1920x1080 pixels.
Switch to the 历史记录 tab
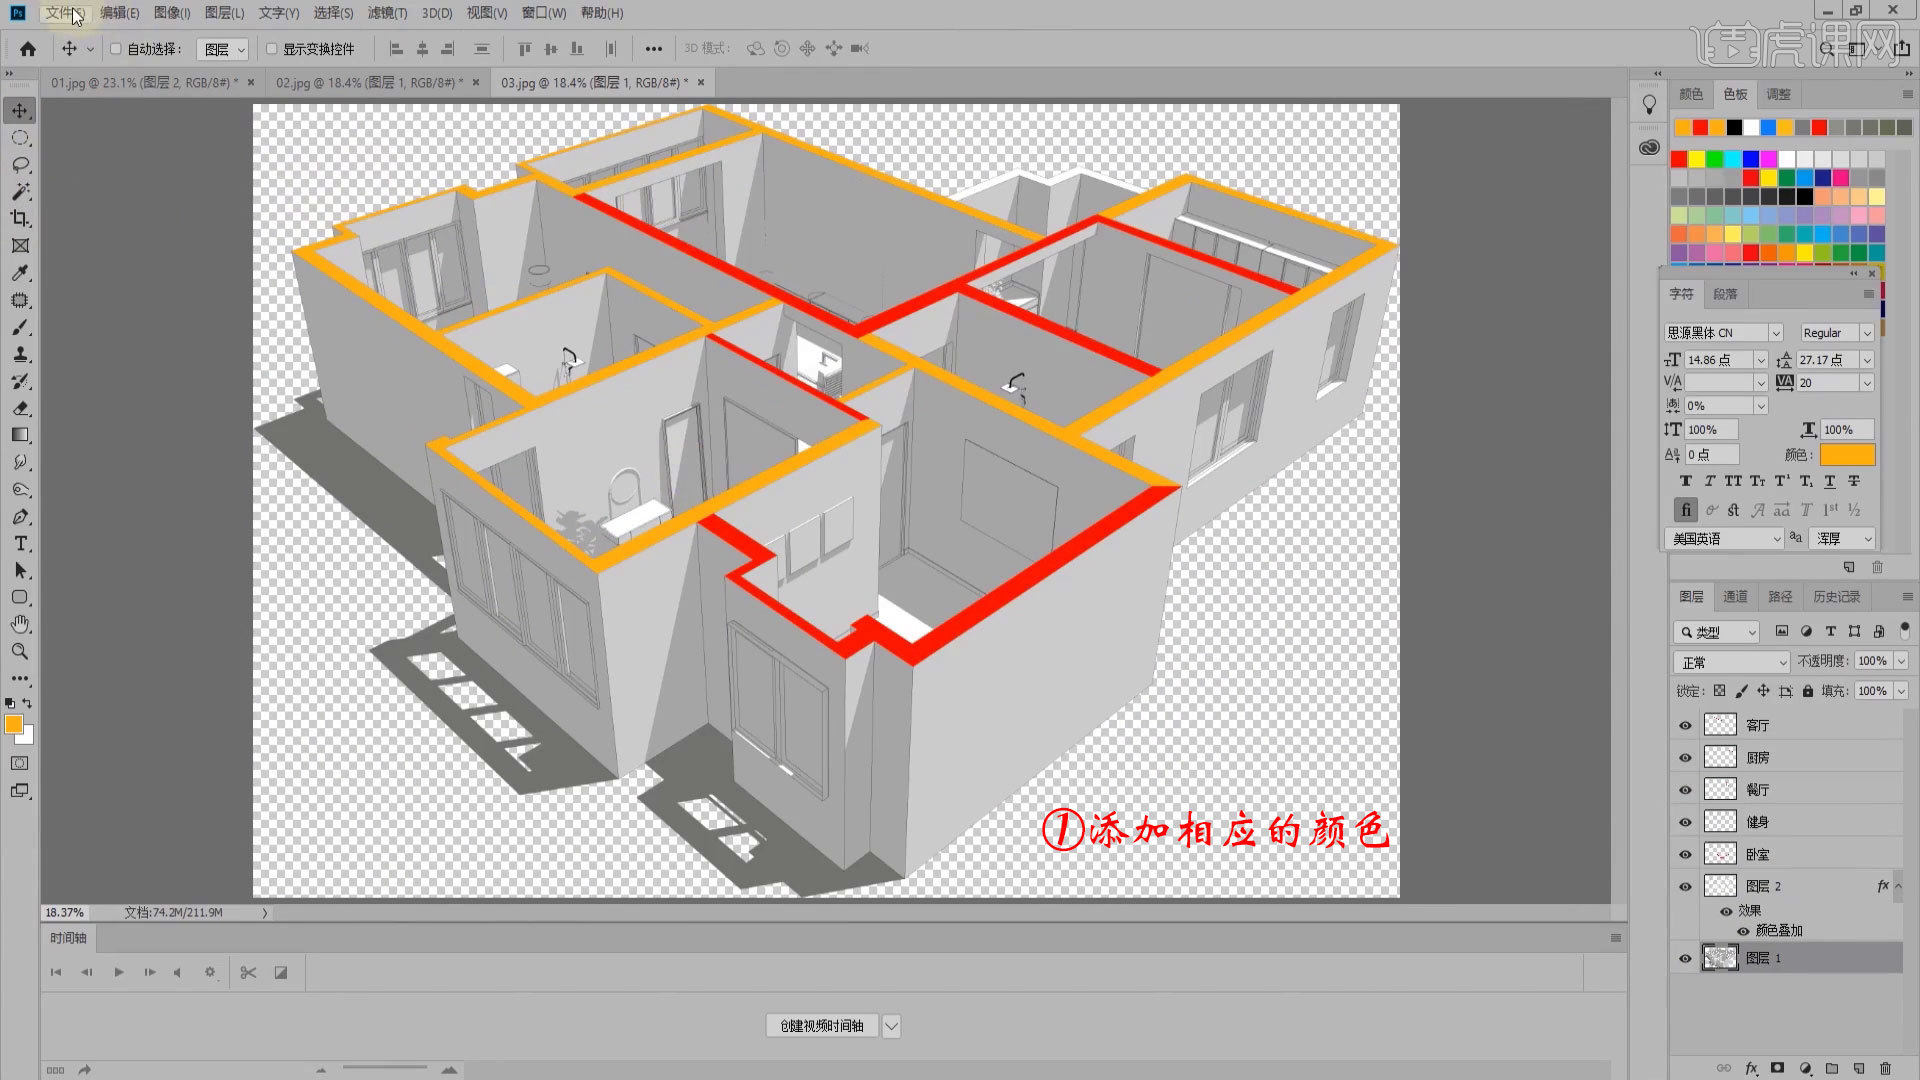1837,597
